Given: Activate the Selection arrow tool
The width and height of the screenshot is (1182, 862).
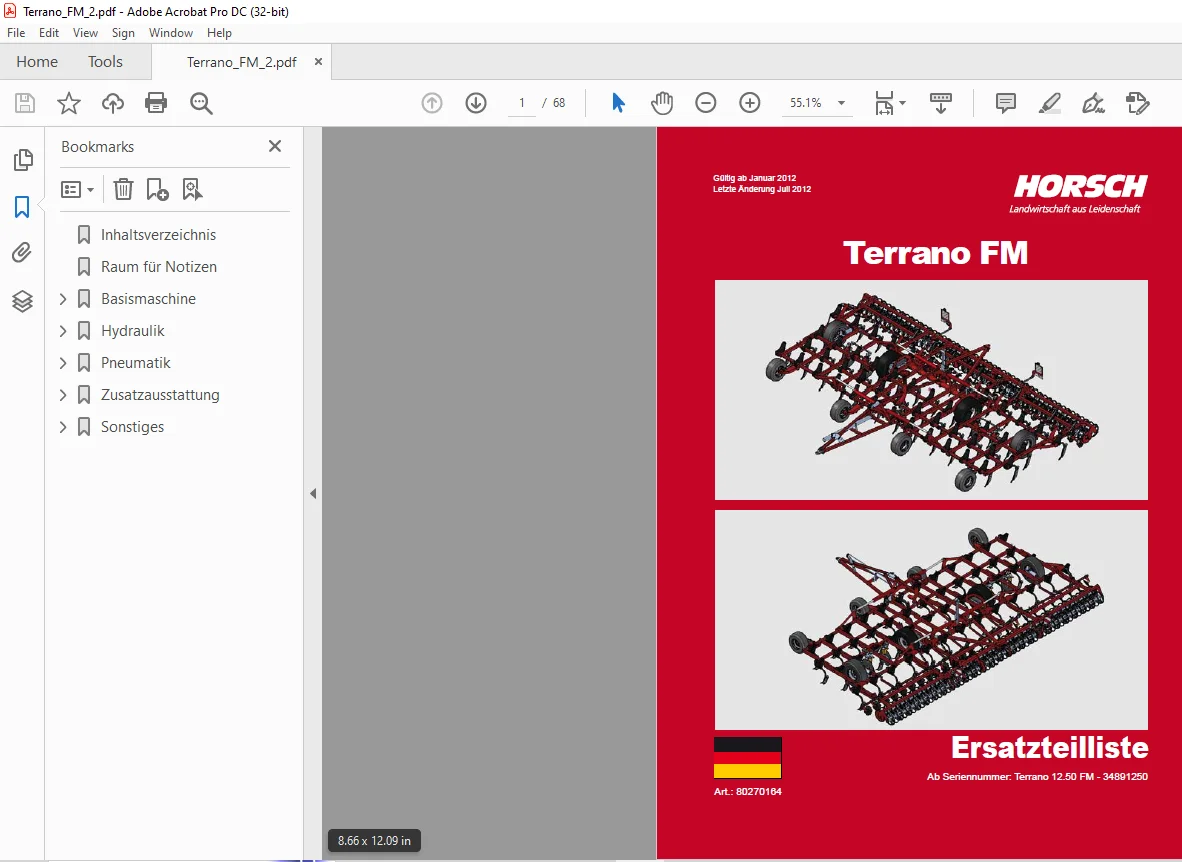Looking at the screenshot, I should (618, 103).
